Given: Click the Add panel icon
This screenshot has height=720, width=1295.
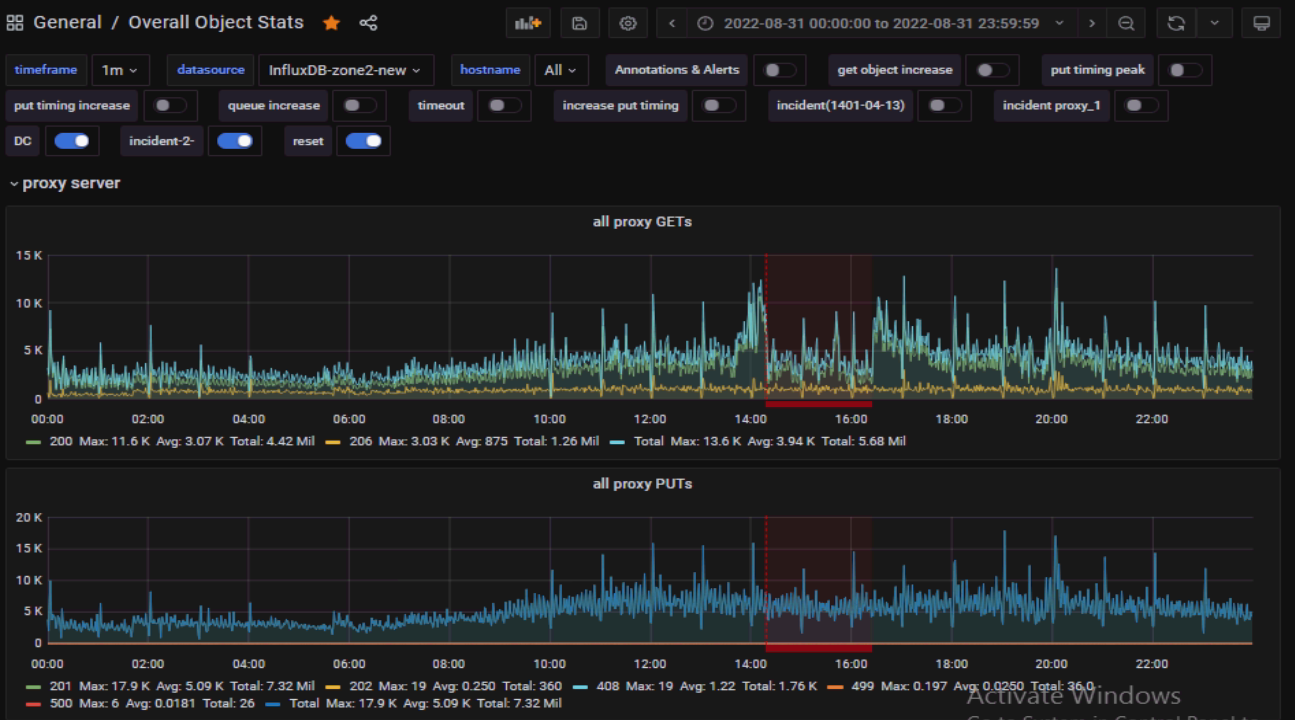Looking at the screenshot, I should [528, 23].
